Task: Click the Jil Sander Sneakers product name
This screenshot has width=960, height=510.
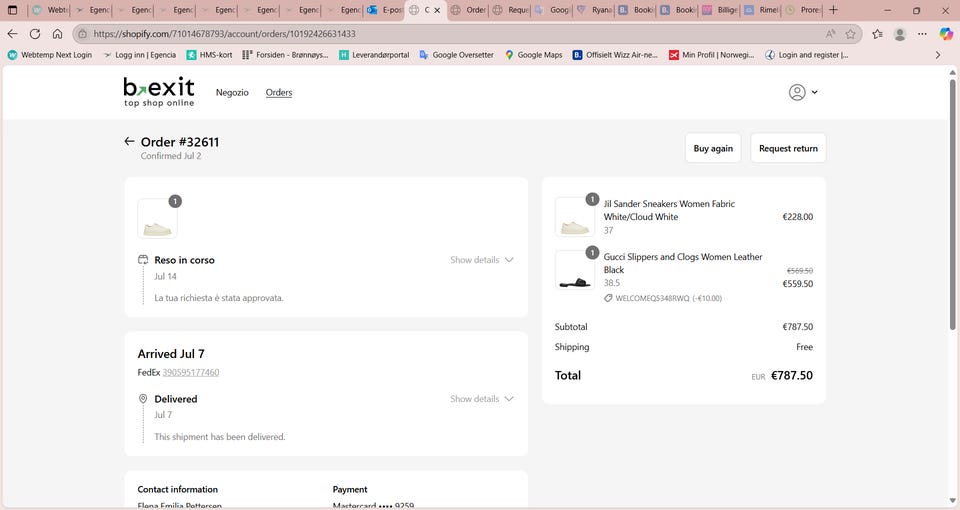Action: [x=669, y=210]
